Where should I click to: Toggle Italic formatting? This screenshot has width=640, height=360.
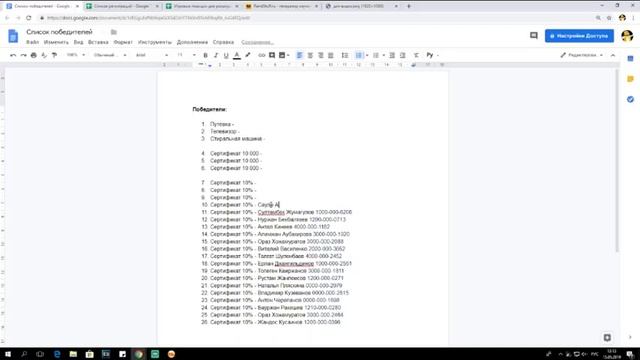pos(216,55)
